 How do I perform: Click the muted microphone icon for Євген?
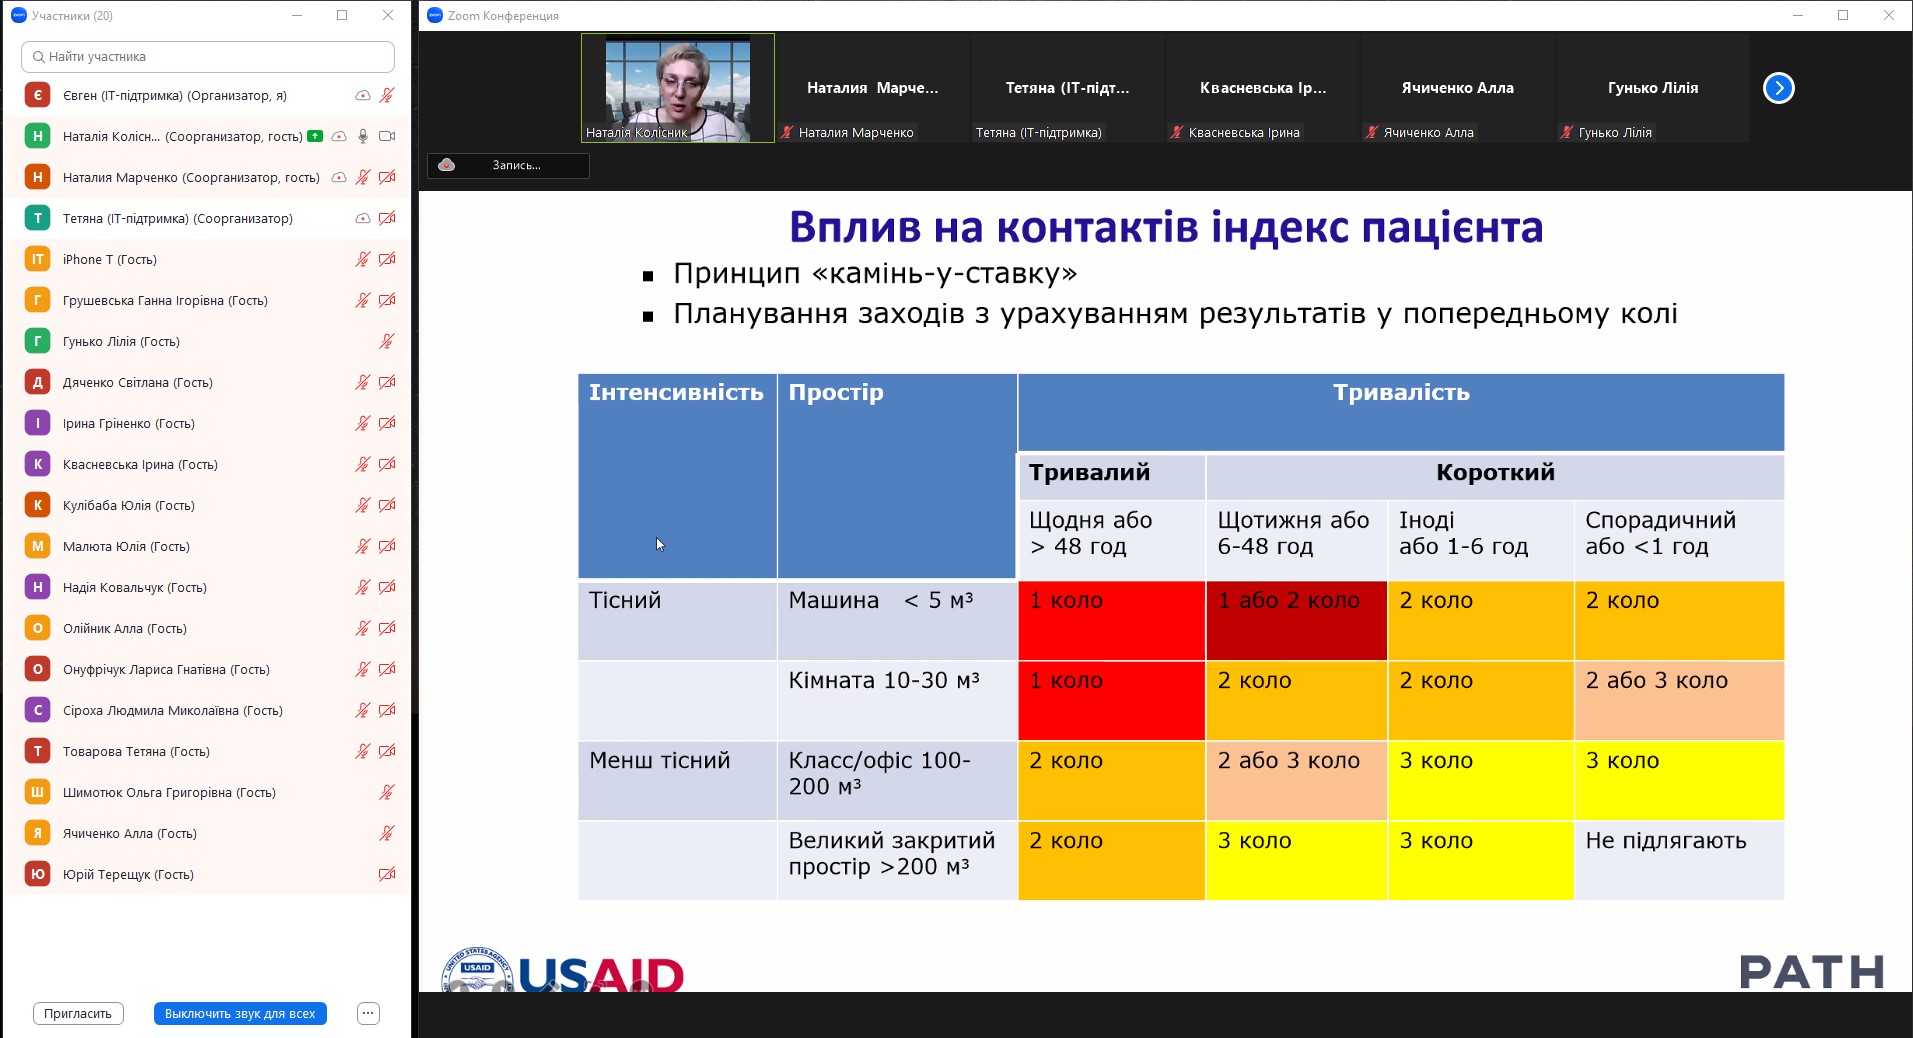pos(387,96)
